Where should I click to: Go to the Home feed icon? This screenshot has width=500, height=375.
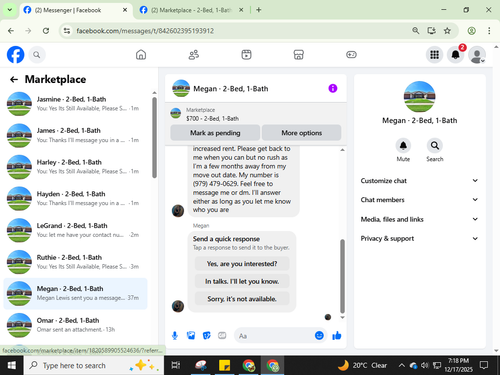pos(141,55)
